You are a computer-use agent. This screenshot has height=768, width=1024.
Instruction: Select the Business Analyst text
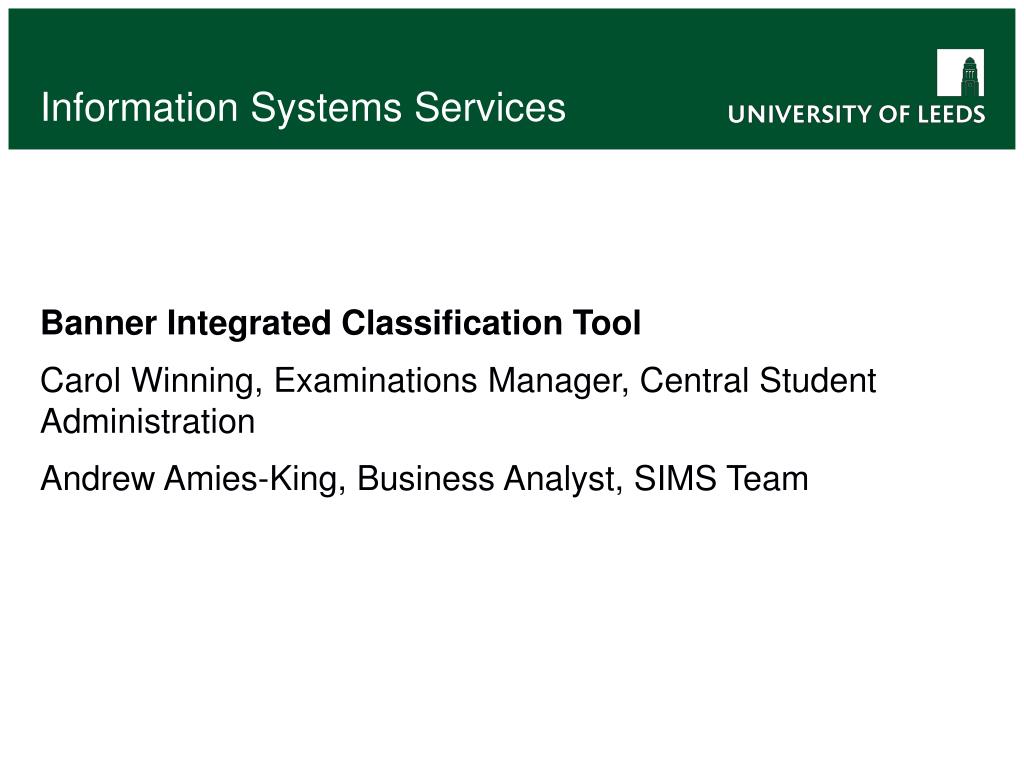(x=486, y=480)
